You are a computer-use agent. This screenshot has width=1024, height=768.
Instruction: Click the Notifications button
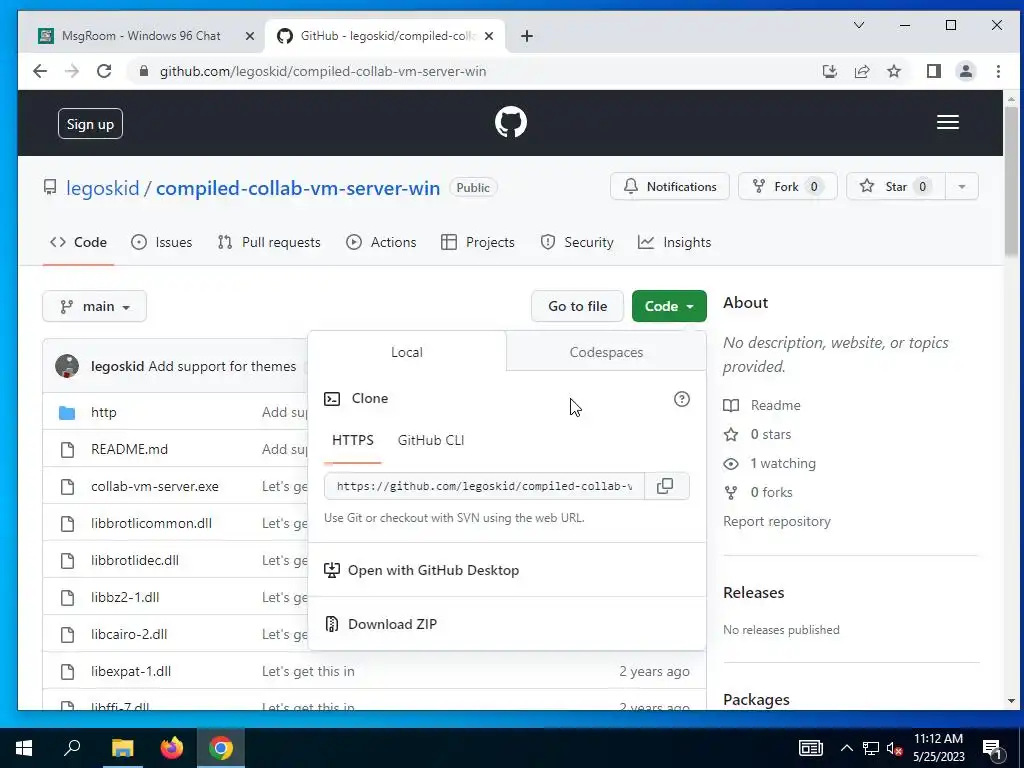[669, 187]
